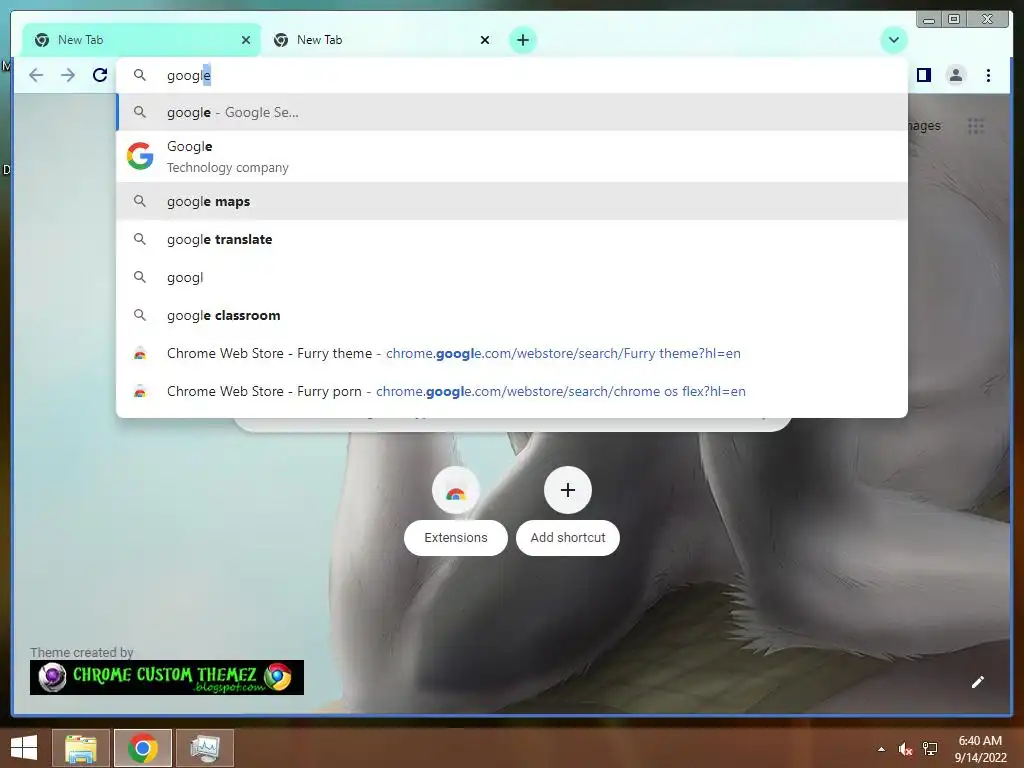Go forward using the forward arrow
The width and height of the screenshot is (1024, 768).
click(68, 75)
